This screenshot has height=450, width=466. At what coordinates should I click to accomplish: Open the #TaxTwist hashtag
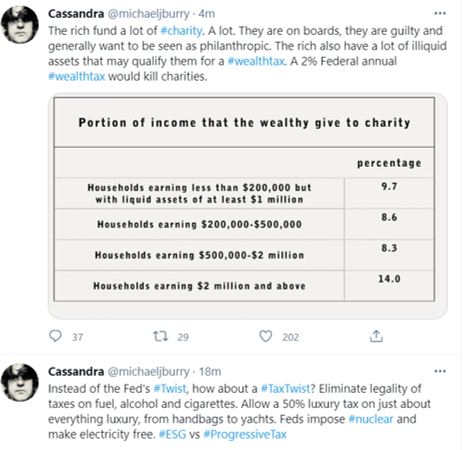click(x=286, y=388)
